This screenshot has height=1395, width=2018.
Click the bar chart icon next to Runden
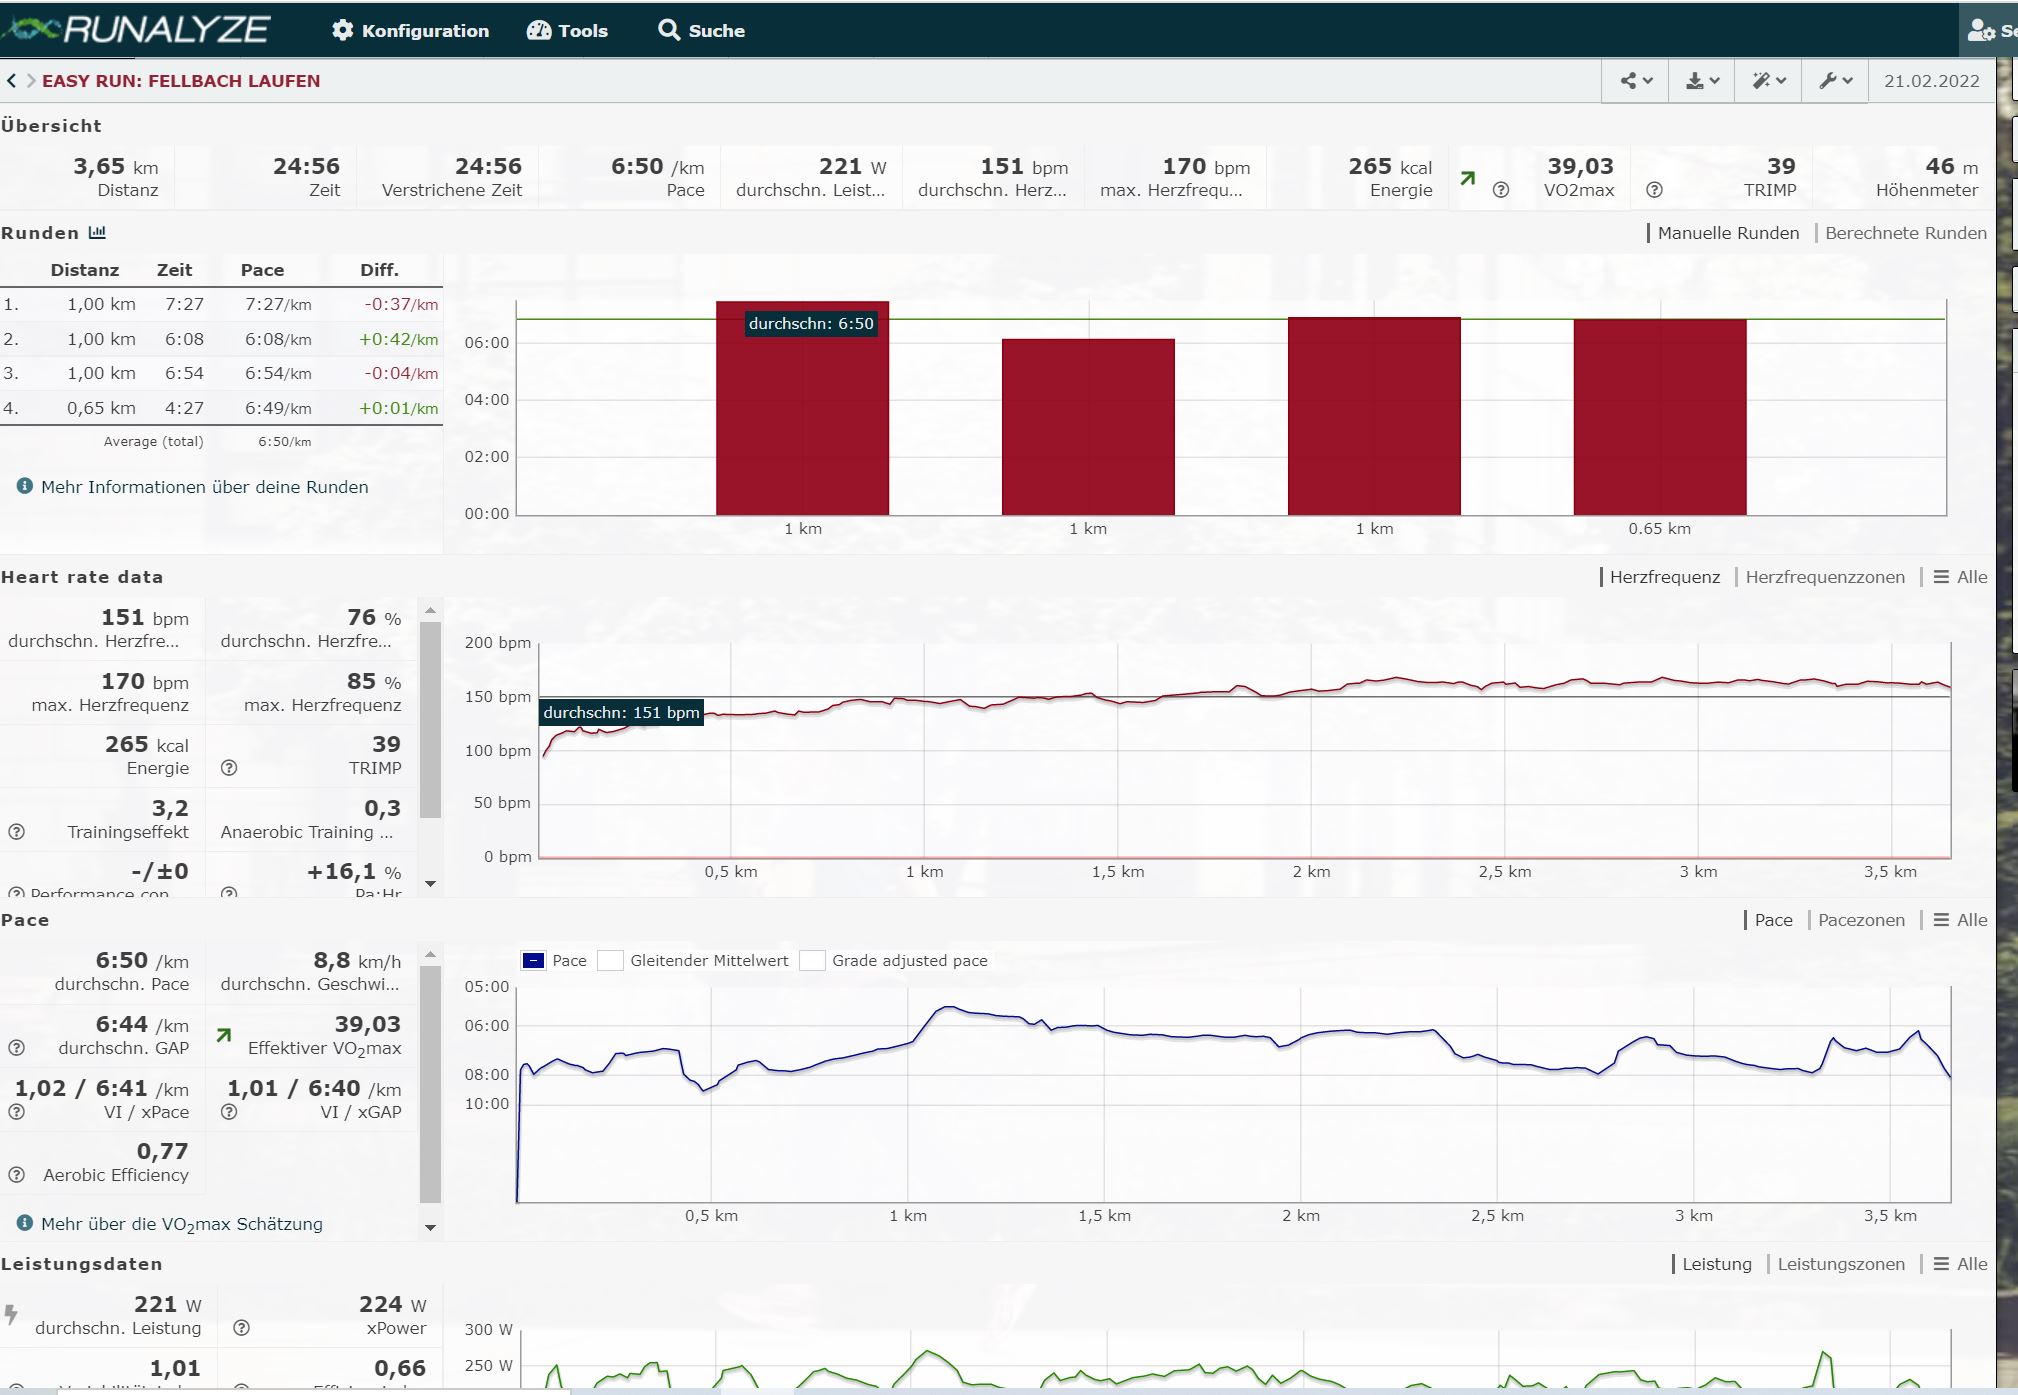[x=97, y=233]
